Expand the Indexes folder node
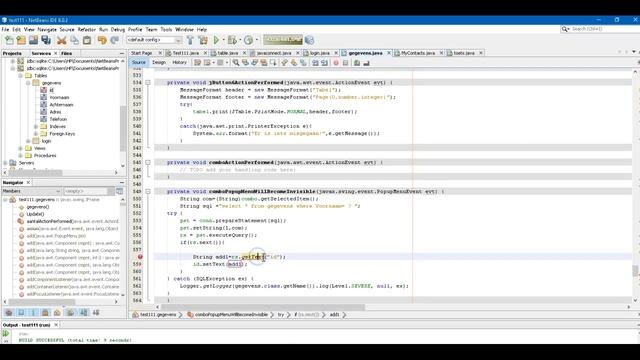The image size is (640, 360). tap(36, 127)
